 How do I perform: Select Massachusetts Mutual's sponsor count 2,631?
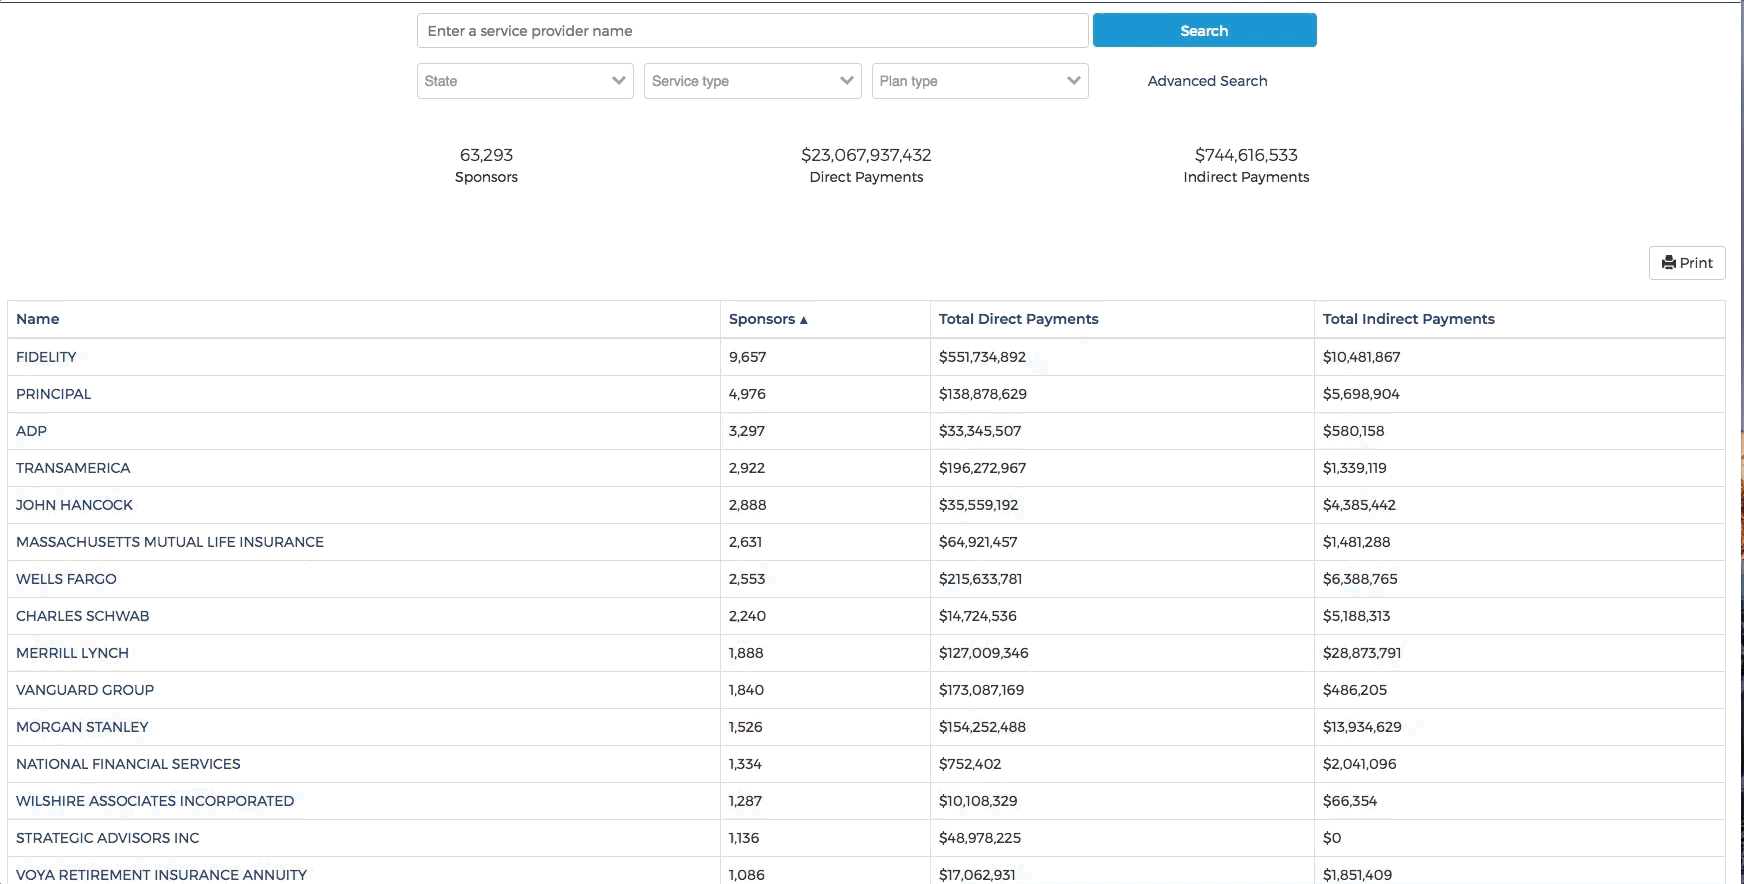(745, 542)
